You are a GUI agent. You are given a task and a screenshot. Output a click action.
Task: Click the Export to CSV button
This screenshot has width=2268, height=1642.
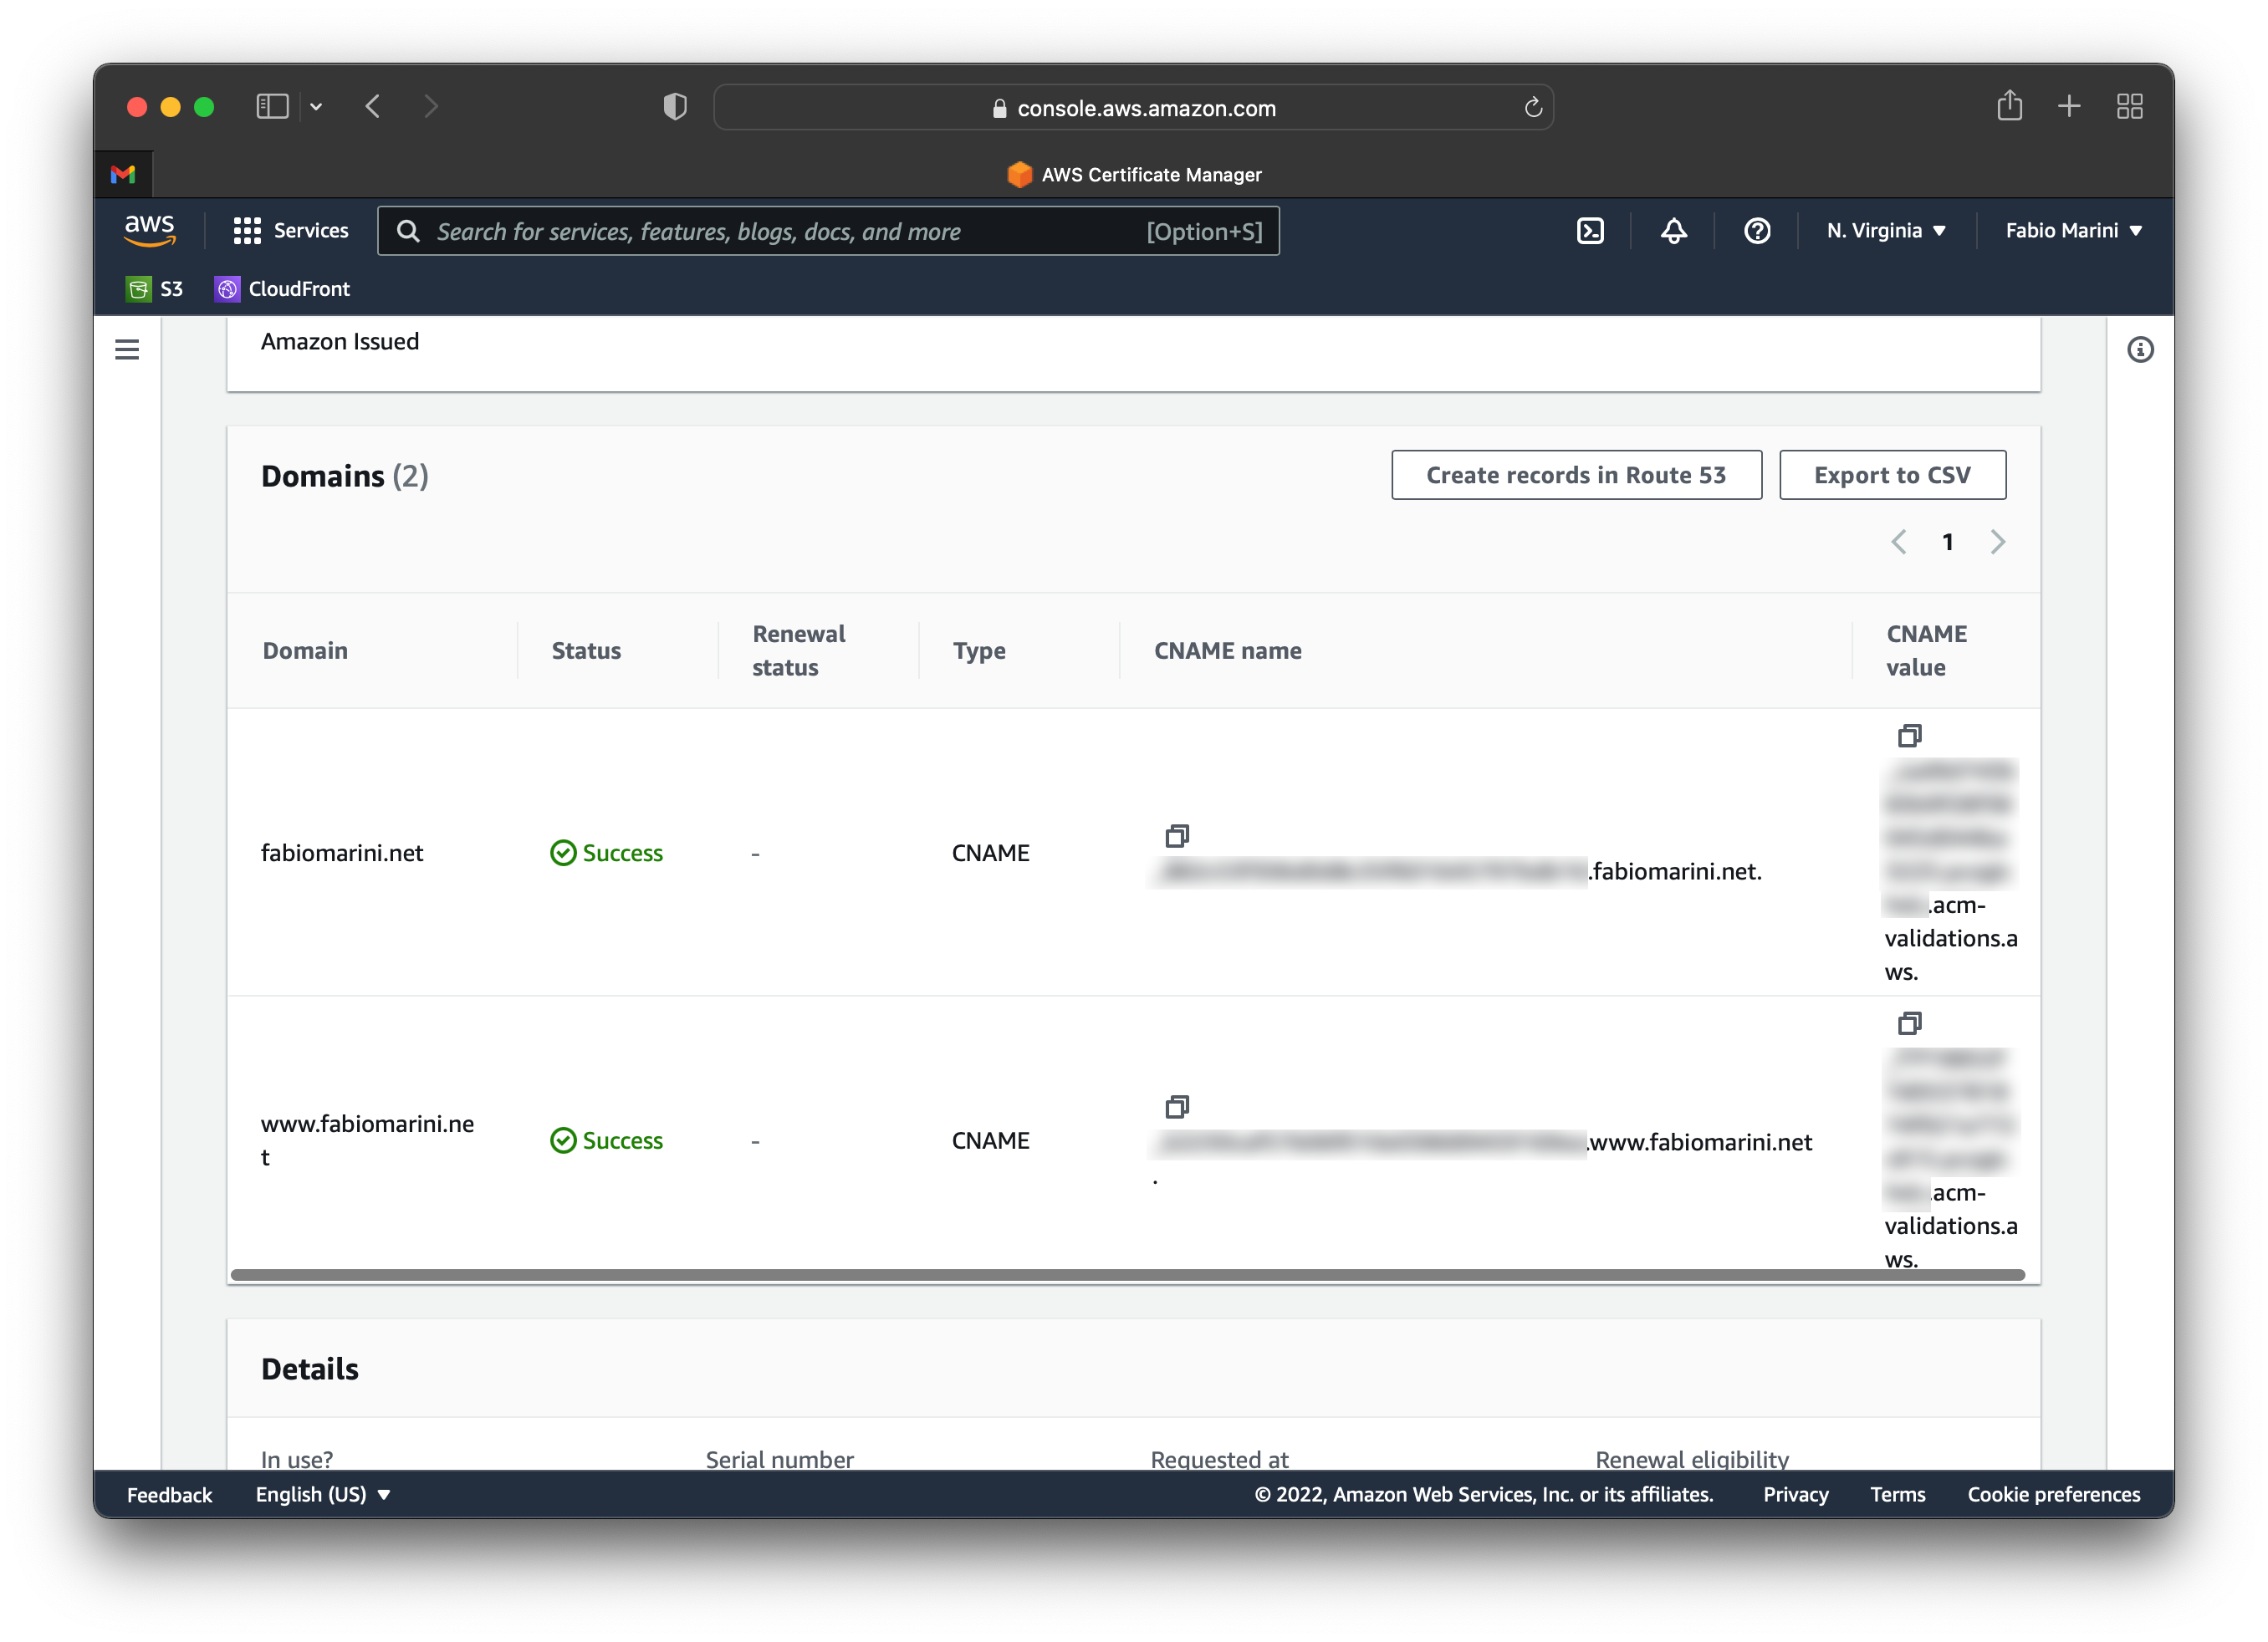point(1893,475)
